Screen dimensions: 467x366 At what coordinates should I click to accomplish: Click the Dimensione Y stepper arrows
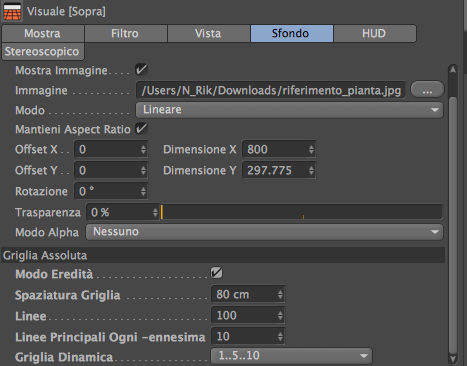coord(311,170)
